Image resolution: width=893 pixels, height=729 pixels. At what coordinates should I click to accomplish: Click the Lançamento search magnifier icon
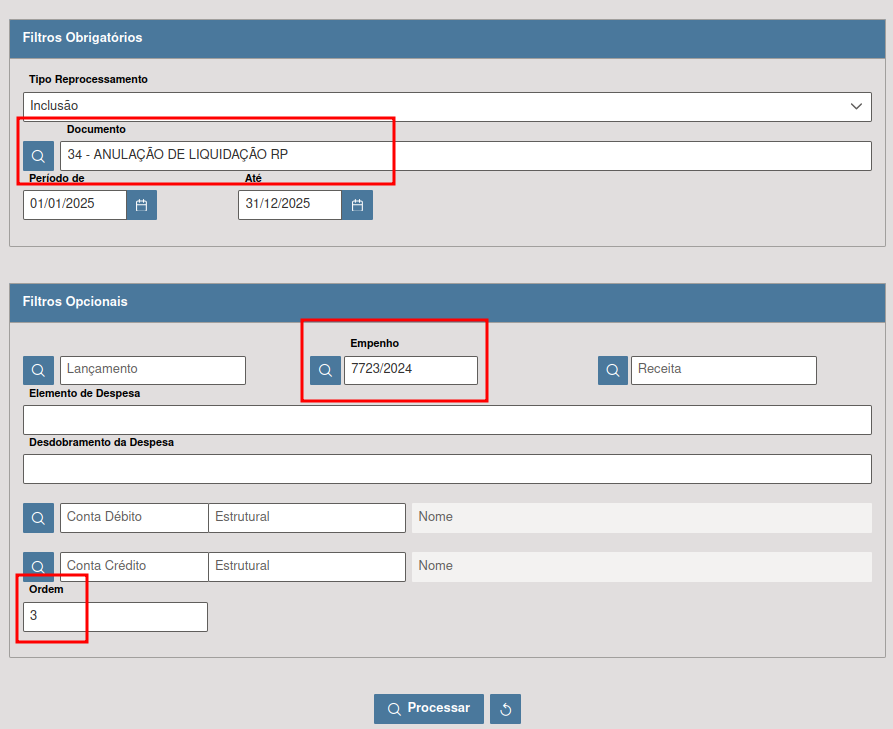click(38, 370)
